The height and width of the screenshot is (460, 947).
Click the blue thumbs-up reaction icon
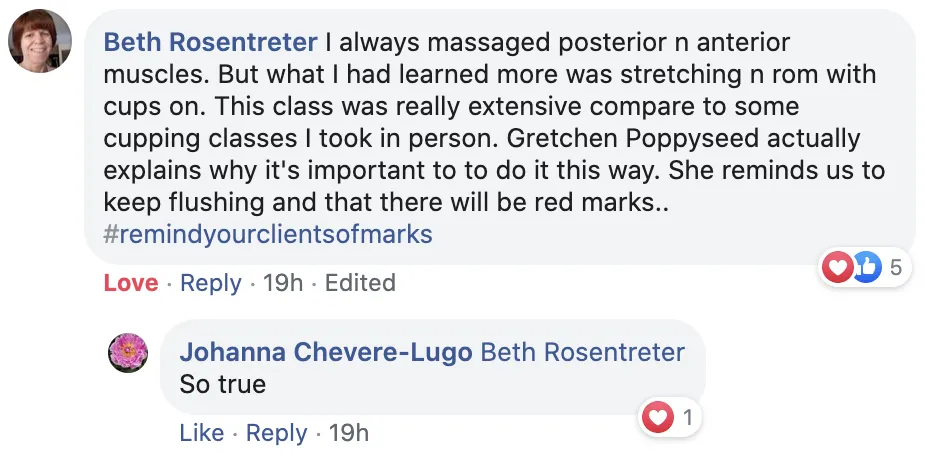[867, 267]
